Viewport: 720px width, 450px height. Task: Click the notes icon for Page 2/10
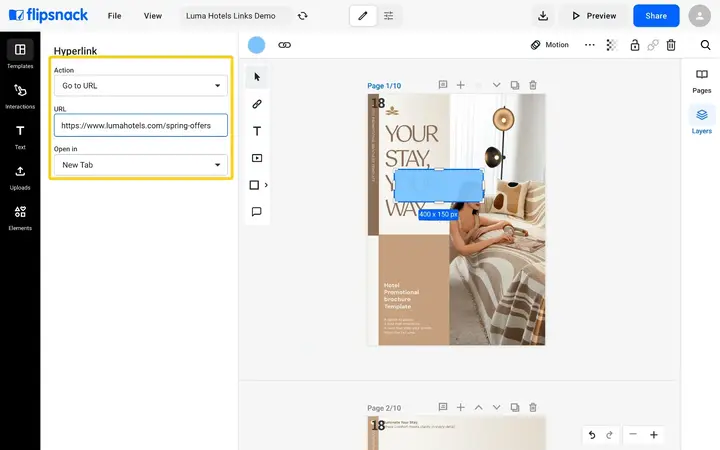(x=443, y=407)
